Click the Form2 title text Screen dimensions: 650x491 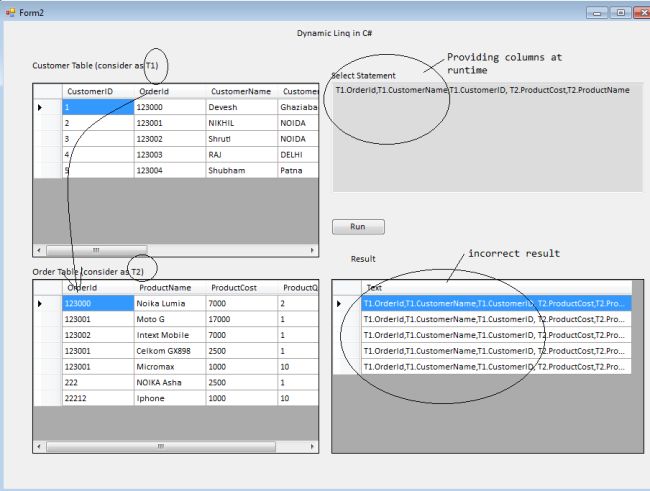tap(31, 12)
